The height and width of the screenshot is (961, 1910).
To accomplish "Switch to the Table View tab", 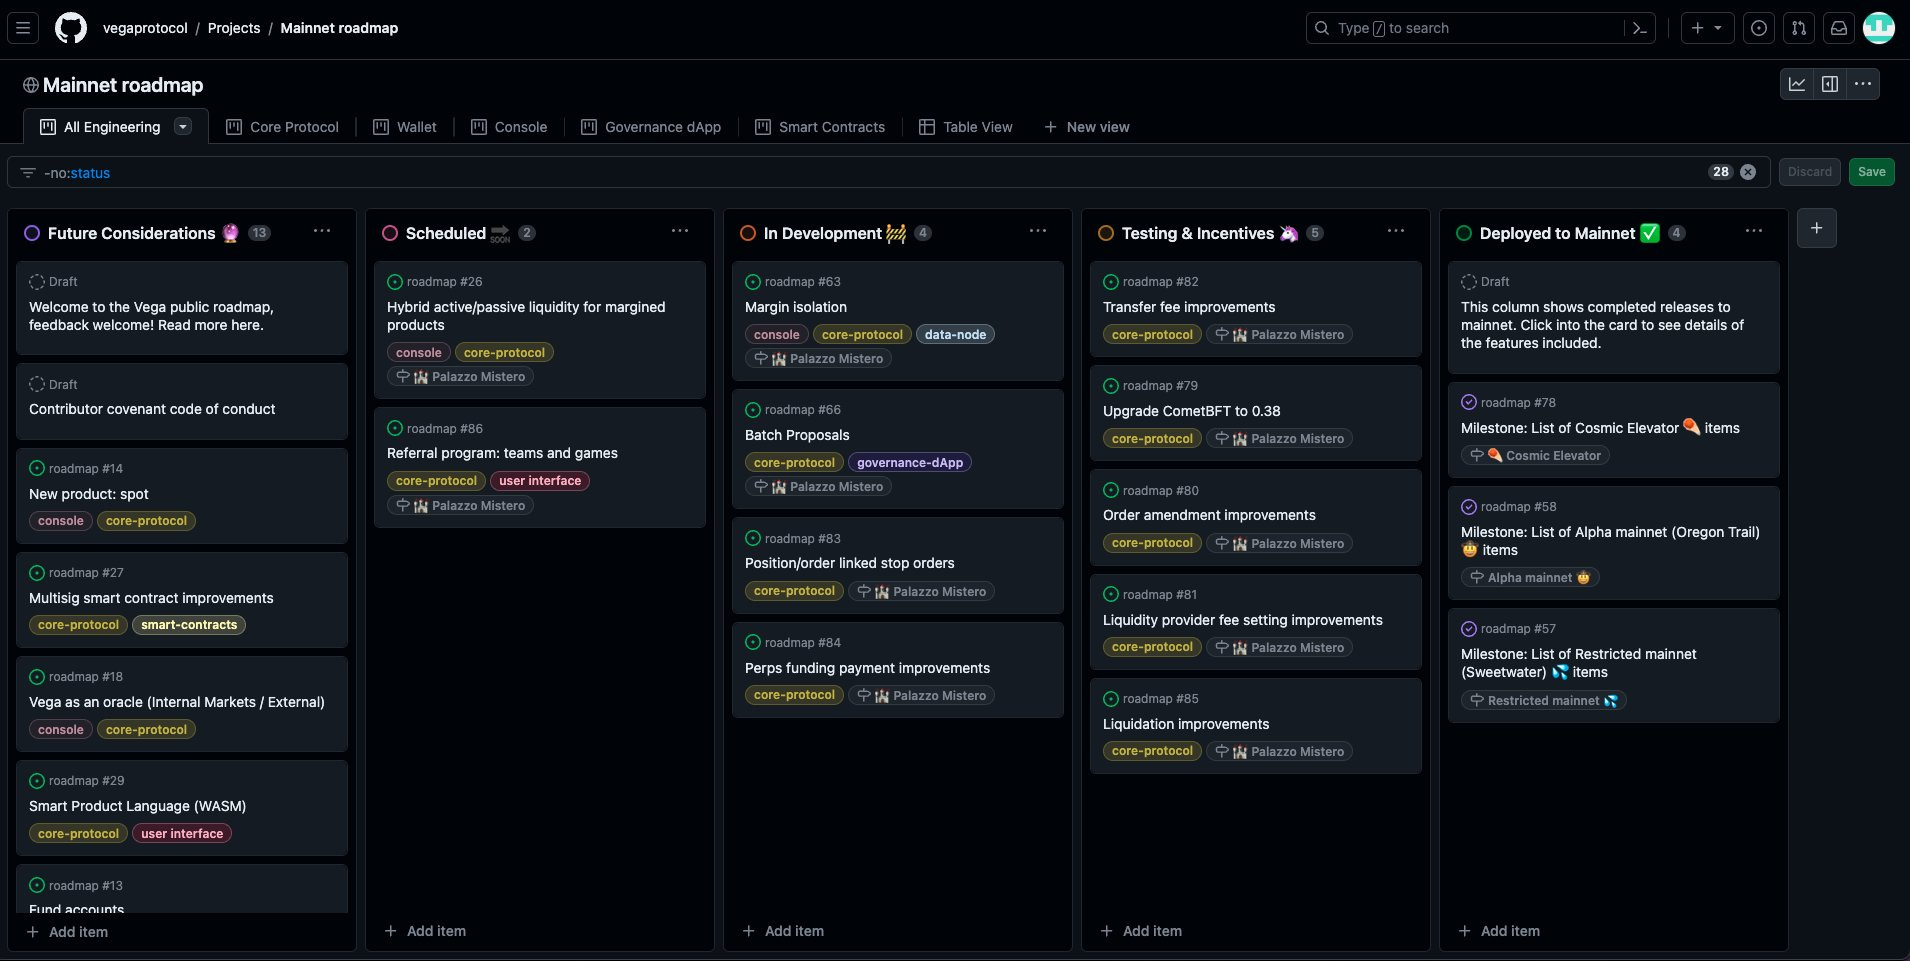I will pos(966,127).
